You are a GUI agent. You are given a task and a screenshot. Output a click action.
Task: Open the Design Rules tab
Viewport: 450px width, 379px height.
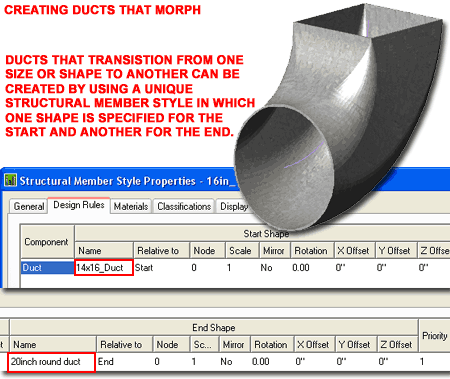click(79, 205)
